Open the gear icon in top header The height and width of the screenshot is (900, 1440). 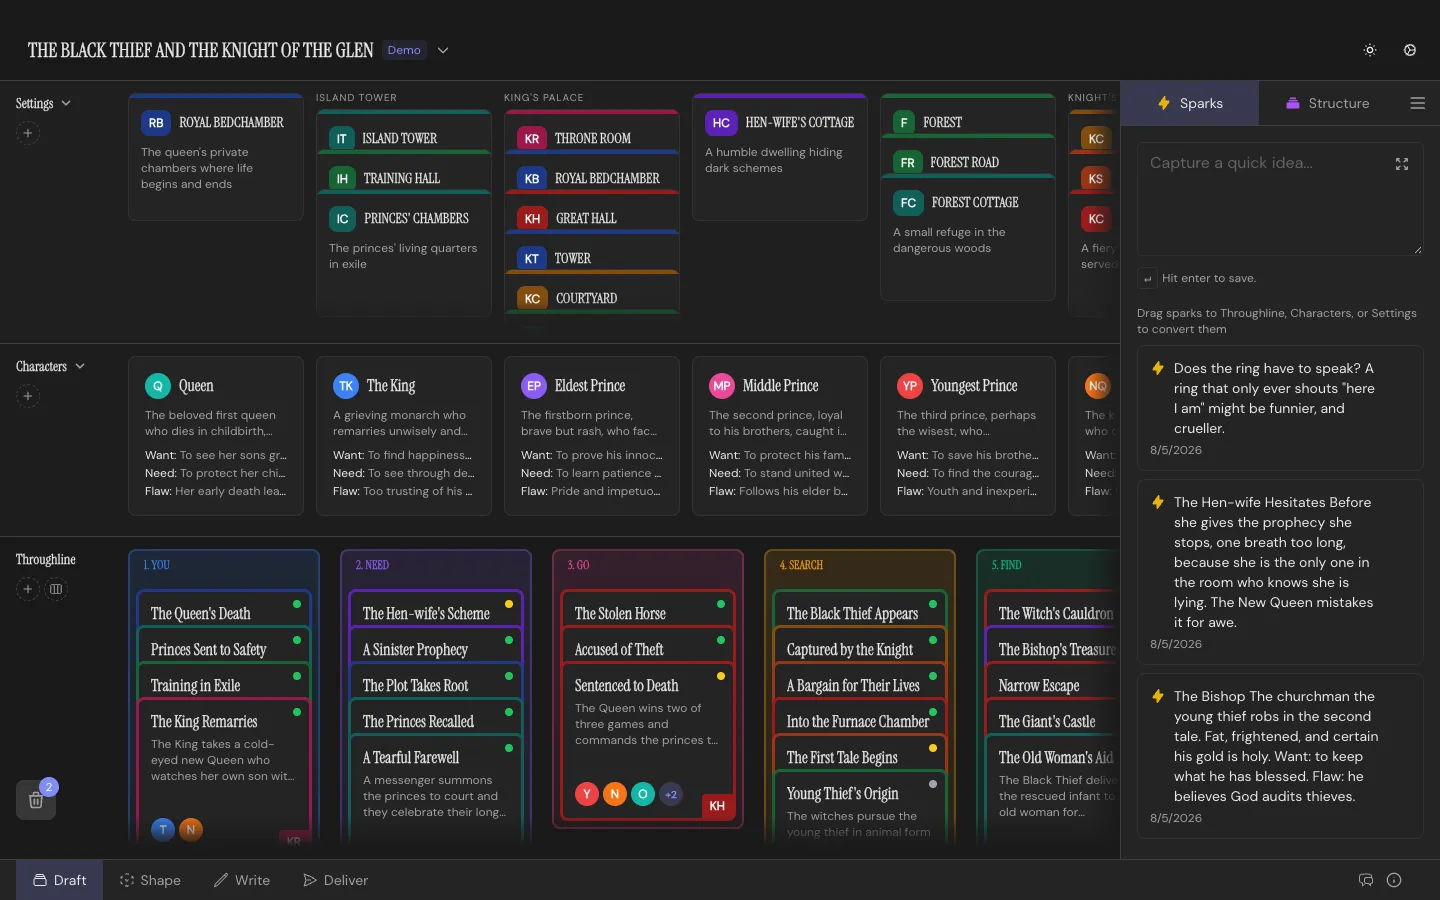click(1410, 50)
